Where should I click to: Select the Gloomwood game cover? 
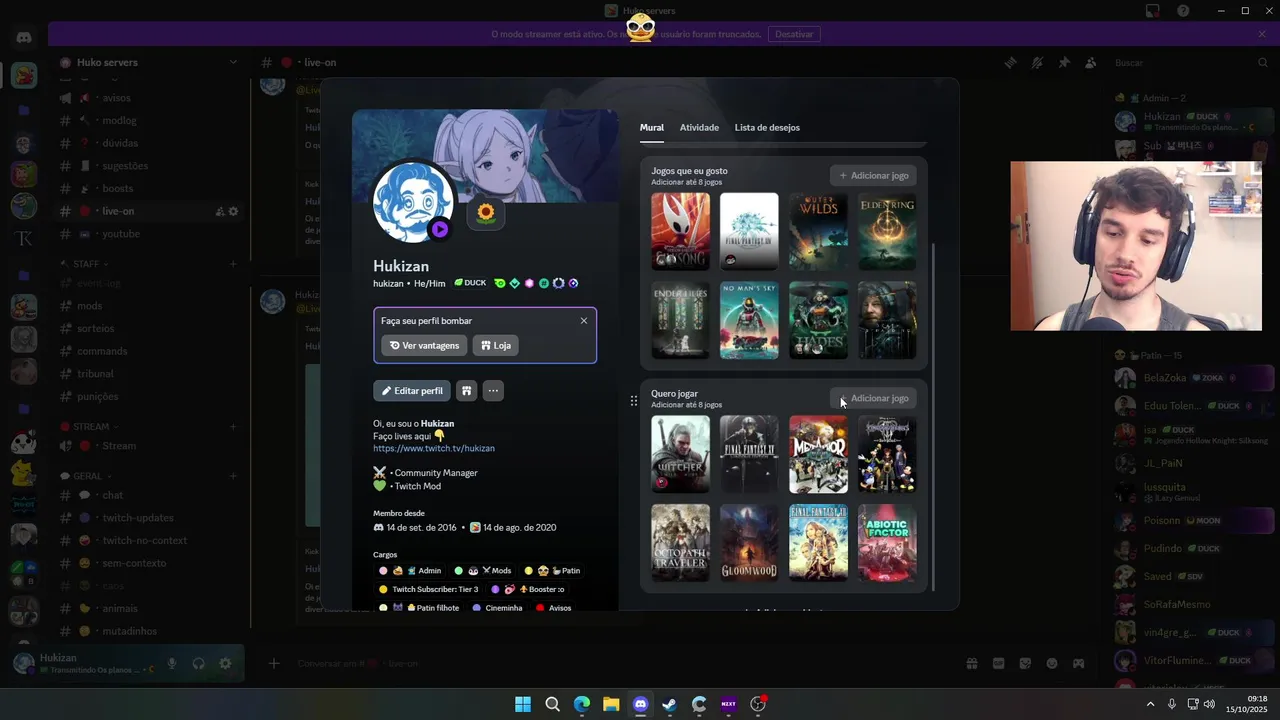749,542
